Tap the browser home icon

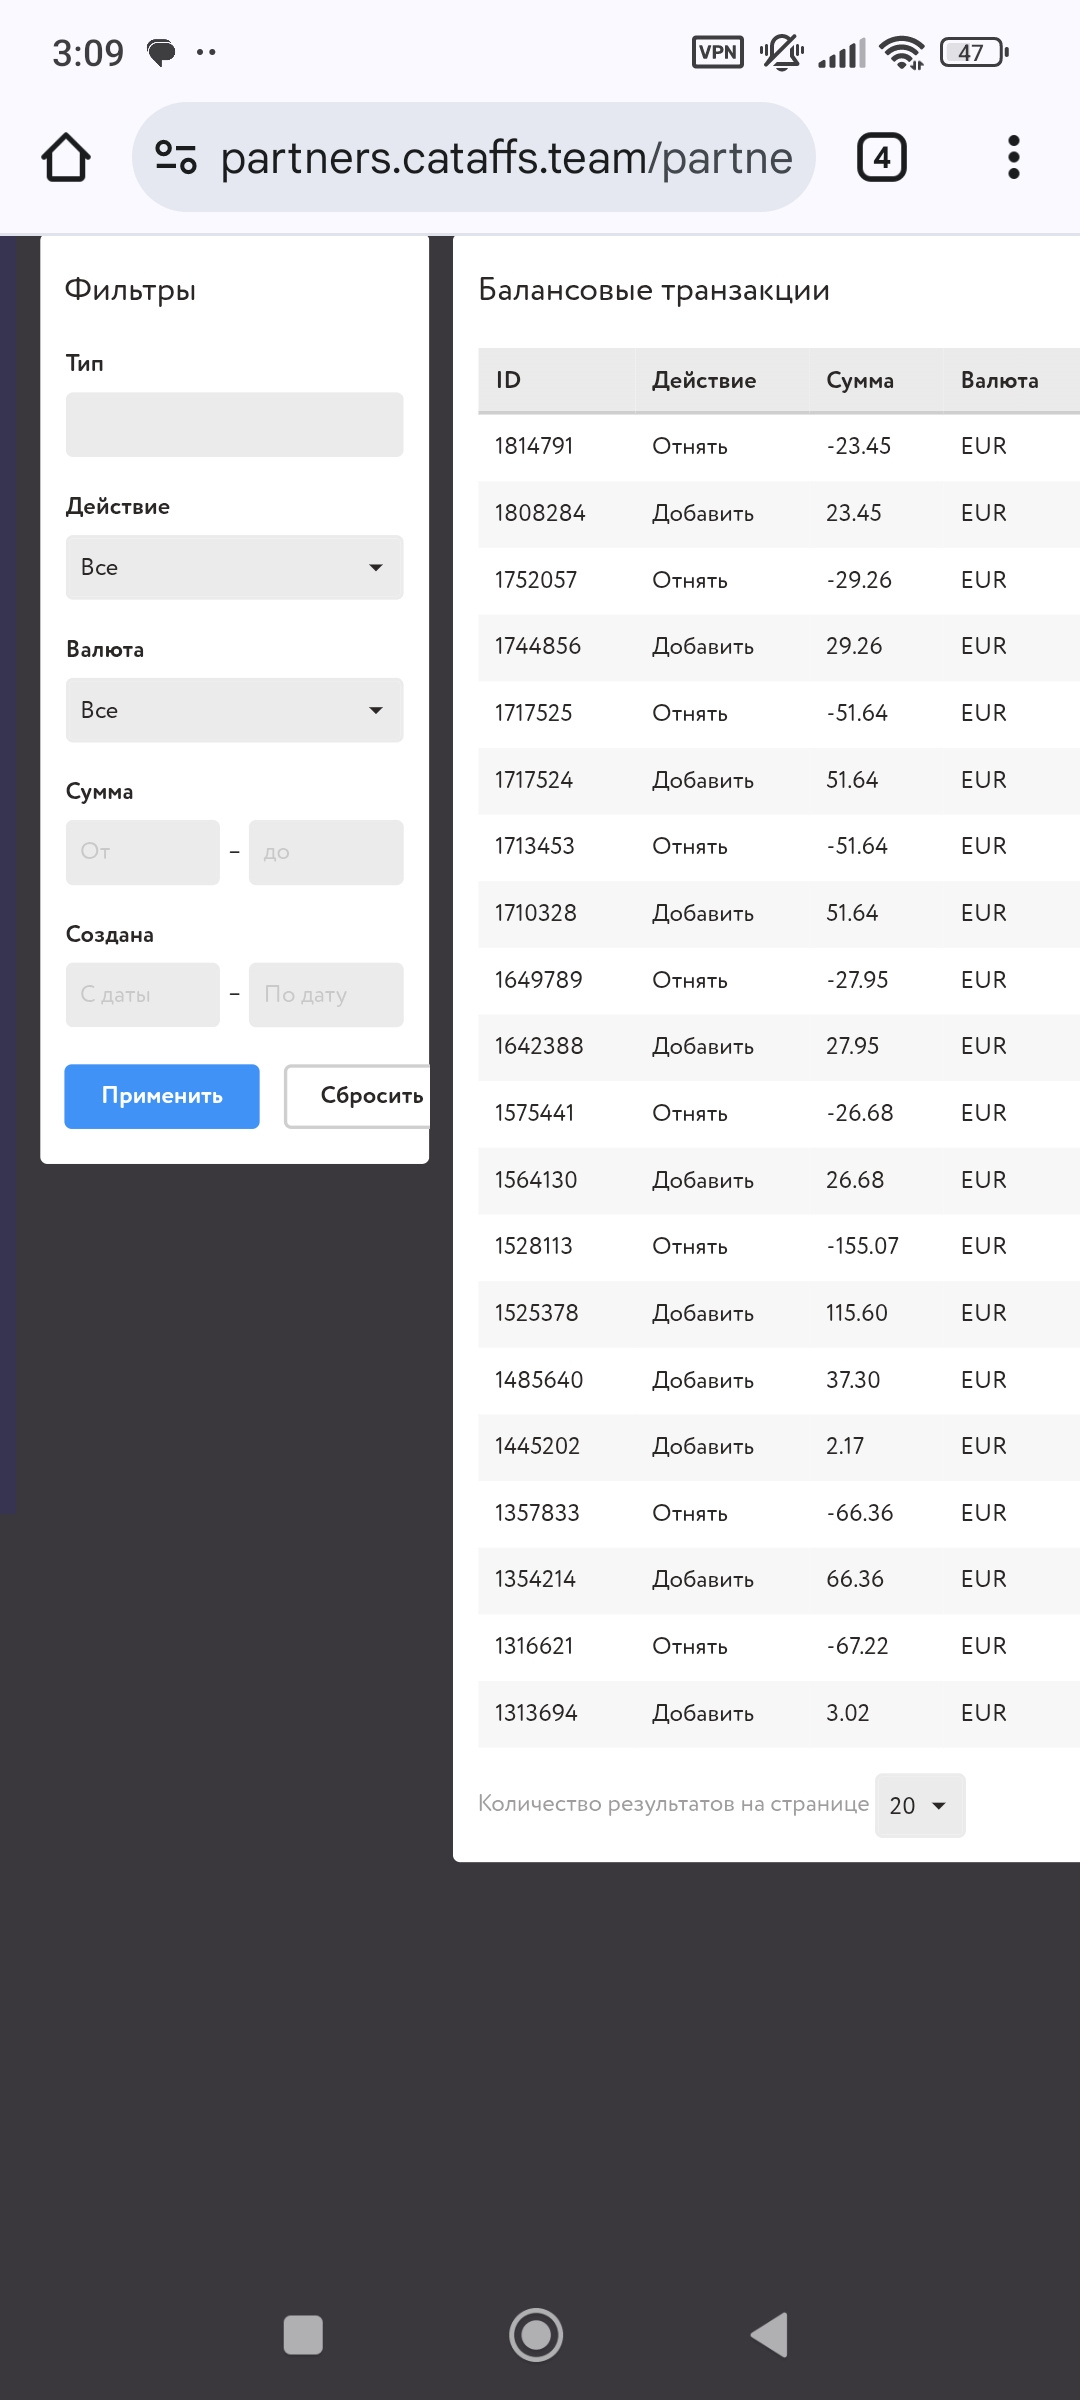click(x=66, y=158)
